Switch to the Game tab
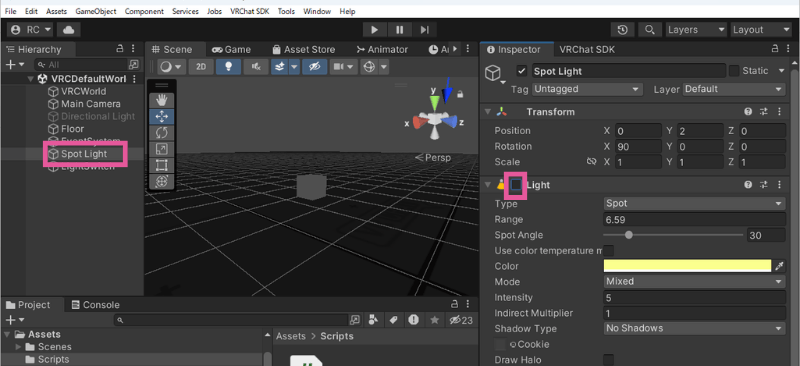Screen dimensions: 800x366 pos(232,50)
